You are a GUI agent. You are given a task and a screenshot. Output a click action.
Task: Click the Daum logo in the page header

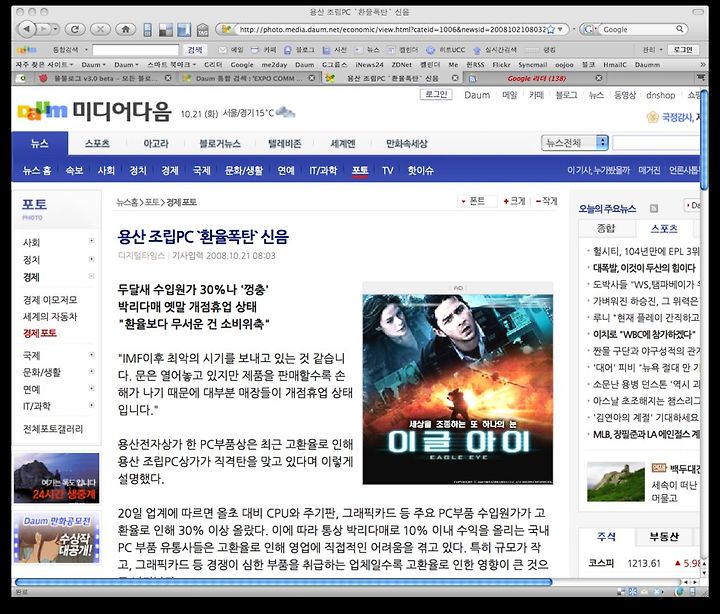pyautogui.click(x=42, y=111)
